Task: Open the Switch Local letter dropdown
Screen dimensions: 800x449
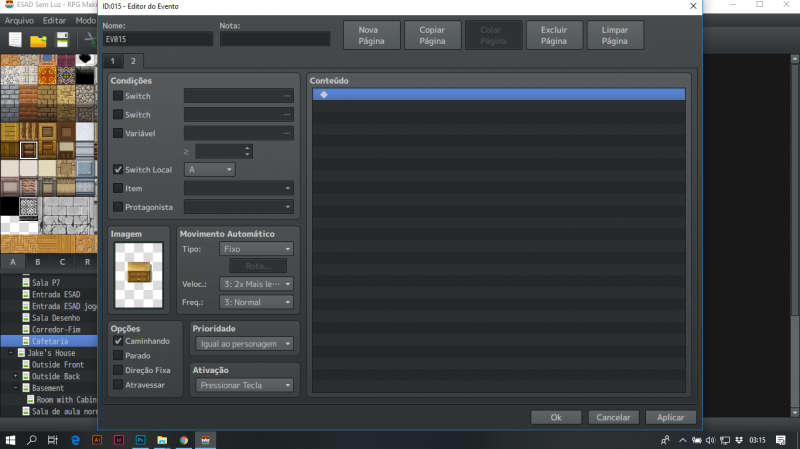Action: pyautogui.click(x=210, y=169)
